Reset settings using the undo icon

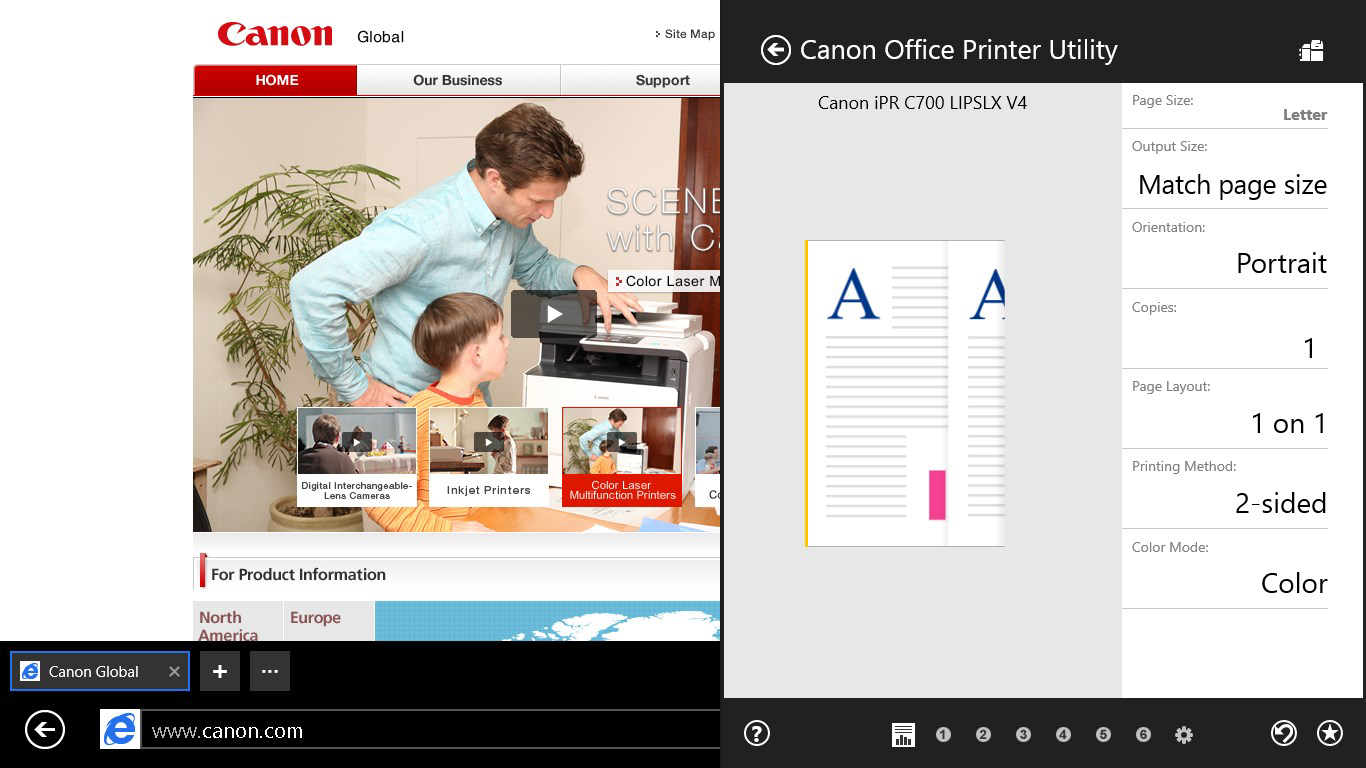point(1285,733)
